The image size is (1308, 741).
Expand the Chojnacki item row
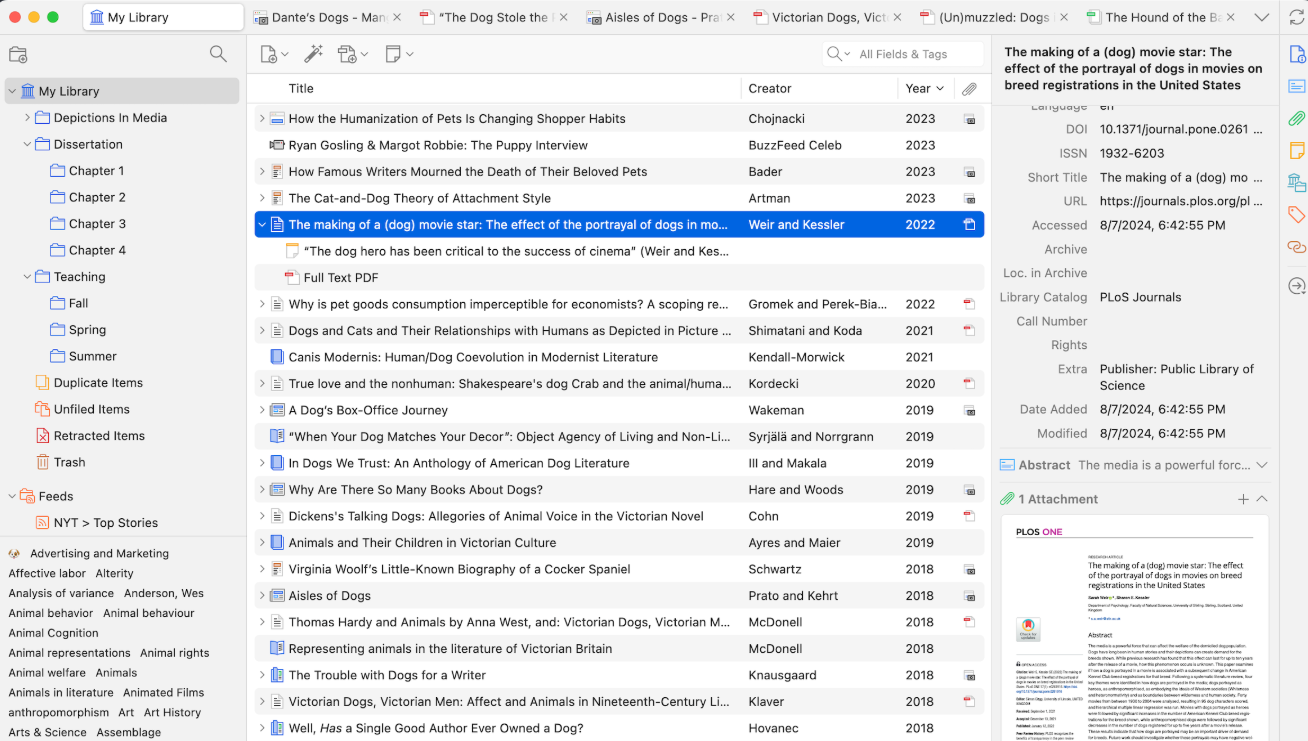click(262, 118)
